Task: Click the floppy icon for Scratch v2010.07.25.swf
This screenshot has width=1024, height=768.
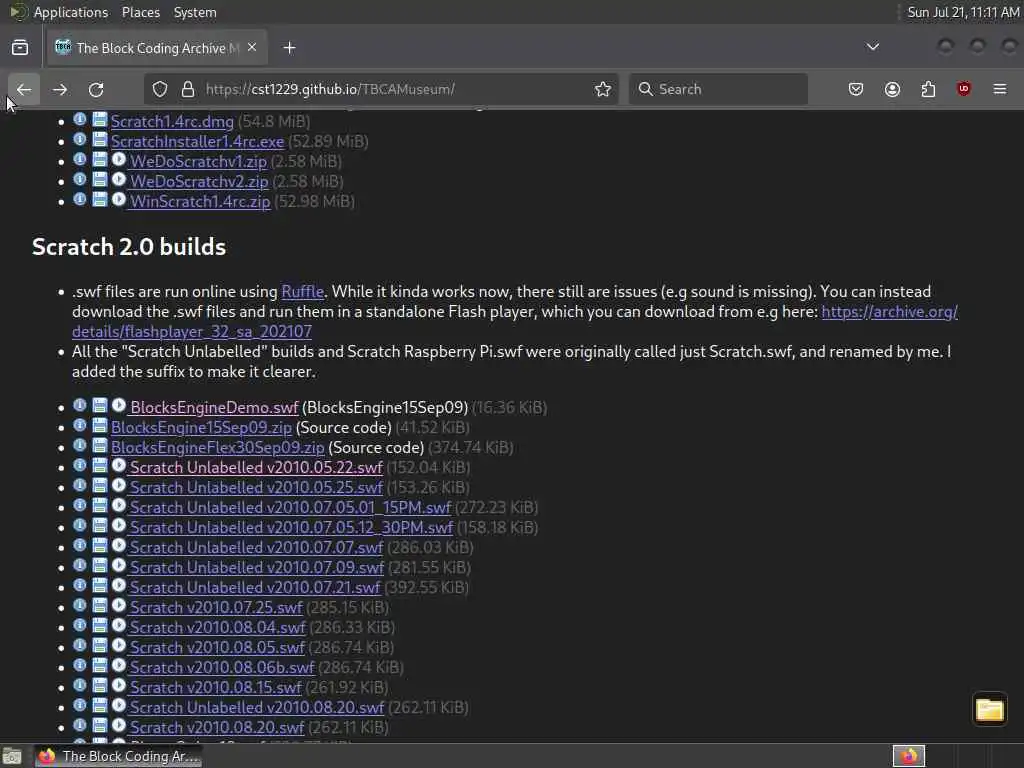Action: [x=99, y=606]
